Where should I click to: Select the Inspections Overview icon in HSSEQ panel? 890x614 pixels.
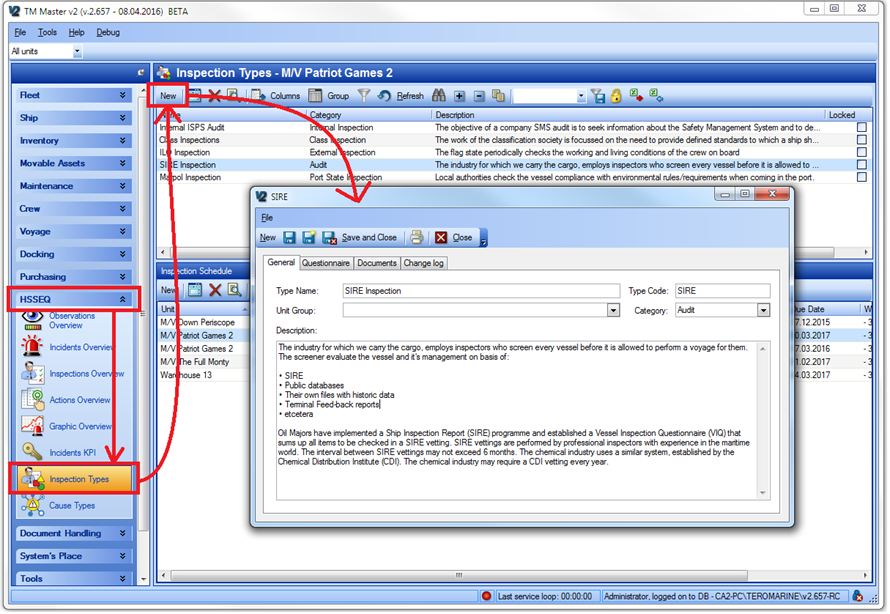click(35, 373)
